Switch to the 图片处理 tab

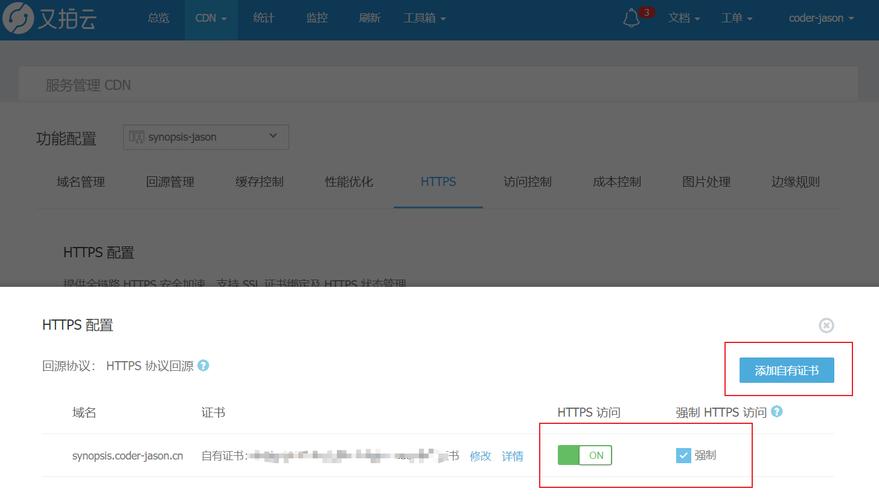click(706, 182)
